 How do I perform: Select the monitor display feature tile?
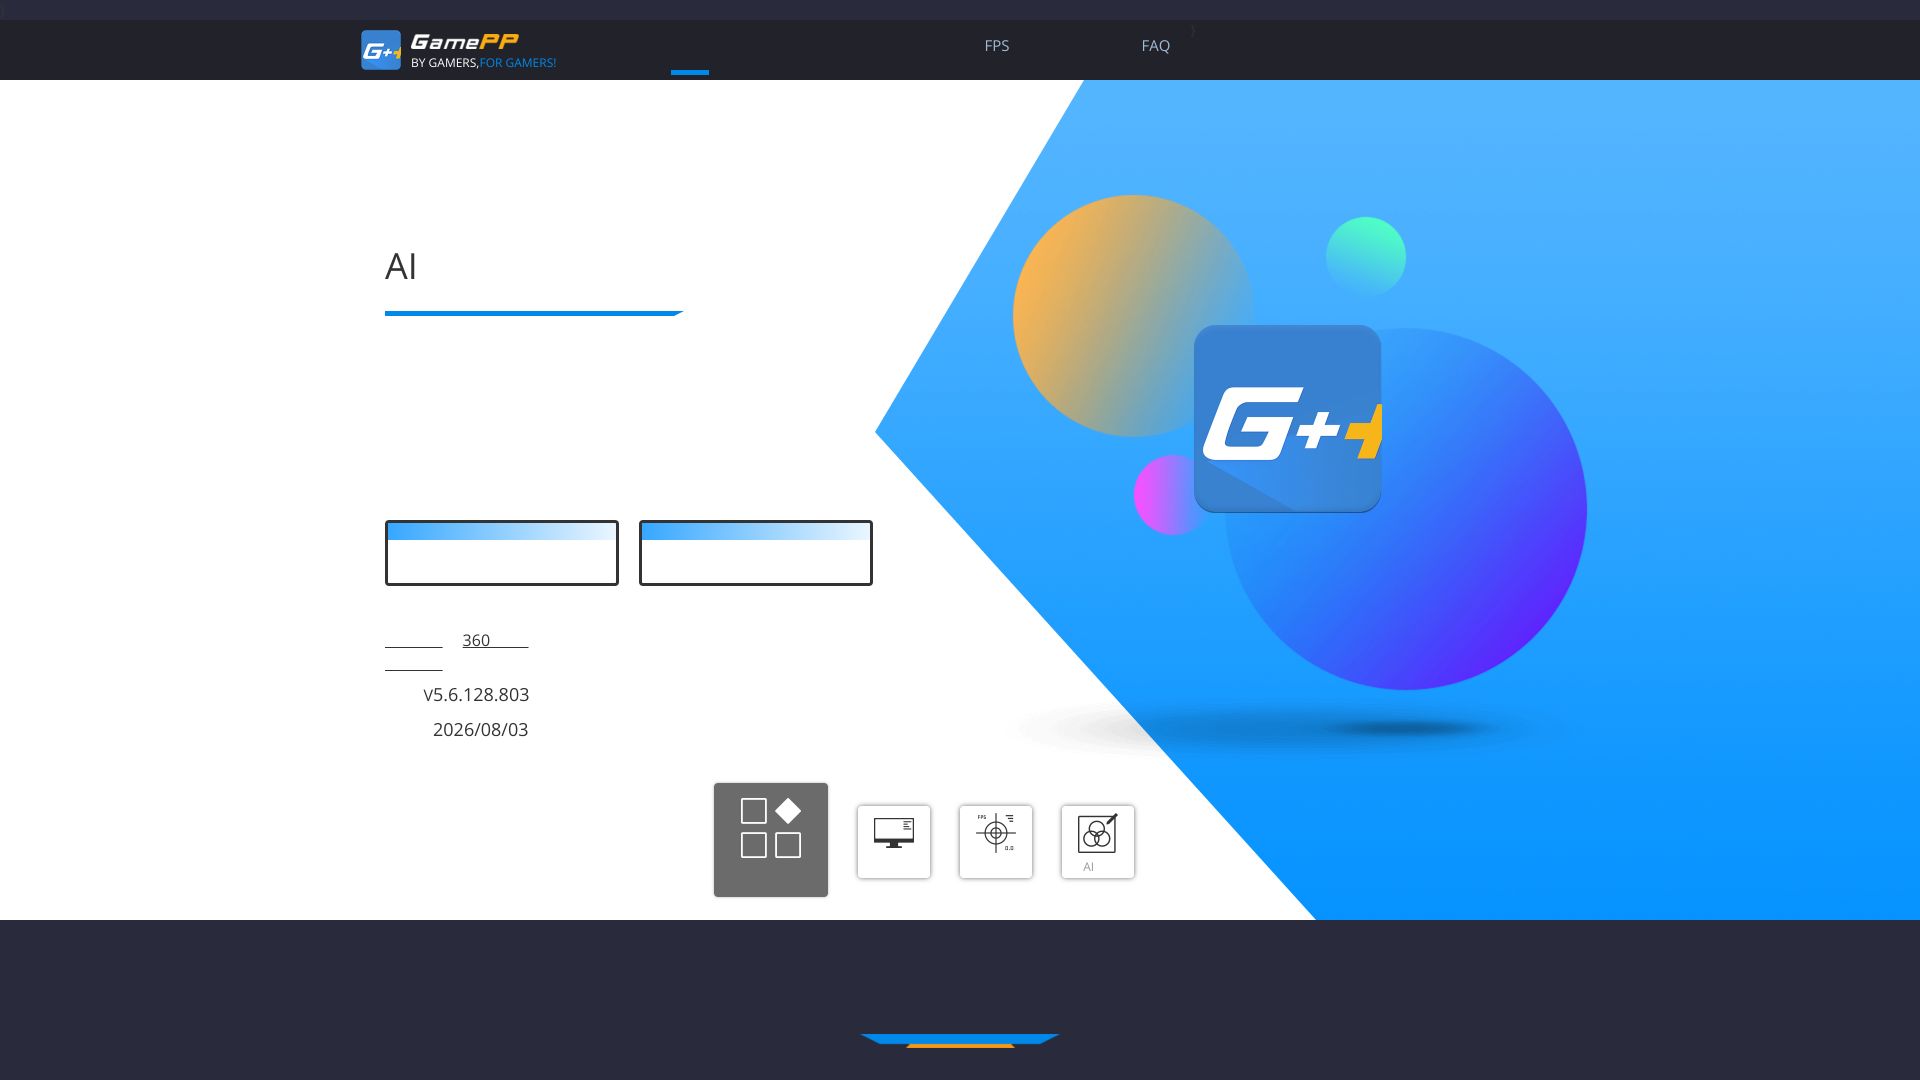pyautogui.click(x=894, y=842)
